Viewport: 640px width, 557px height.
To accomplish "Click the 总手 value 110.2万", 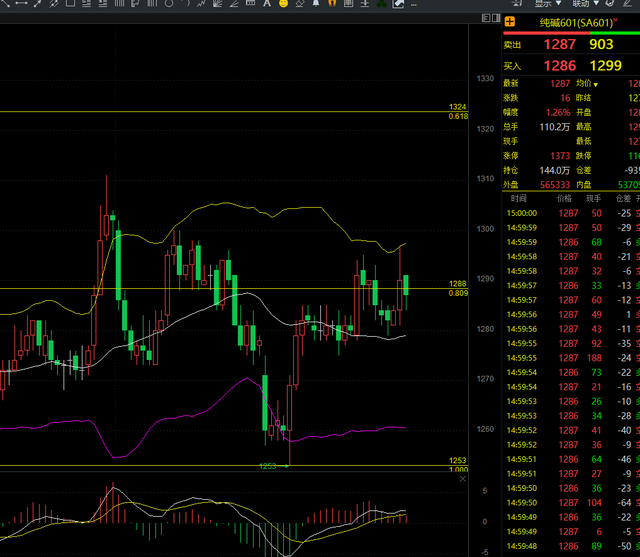I will 555,127.
